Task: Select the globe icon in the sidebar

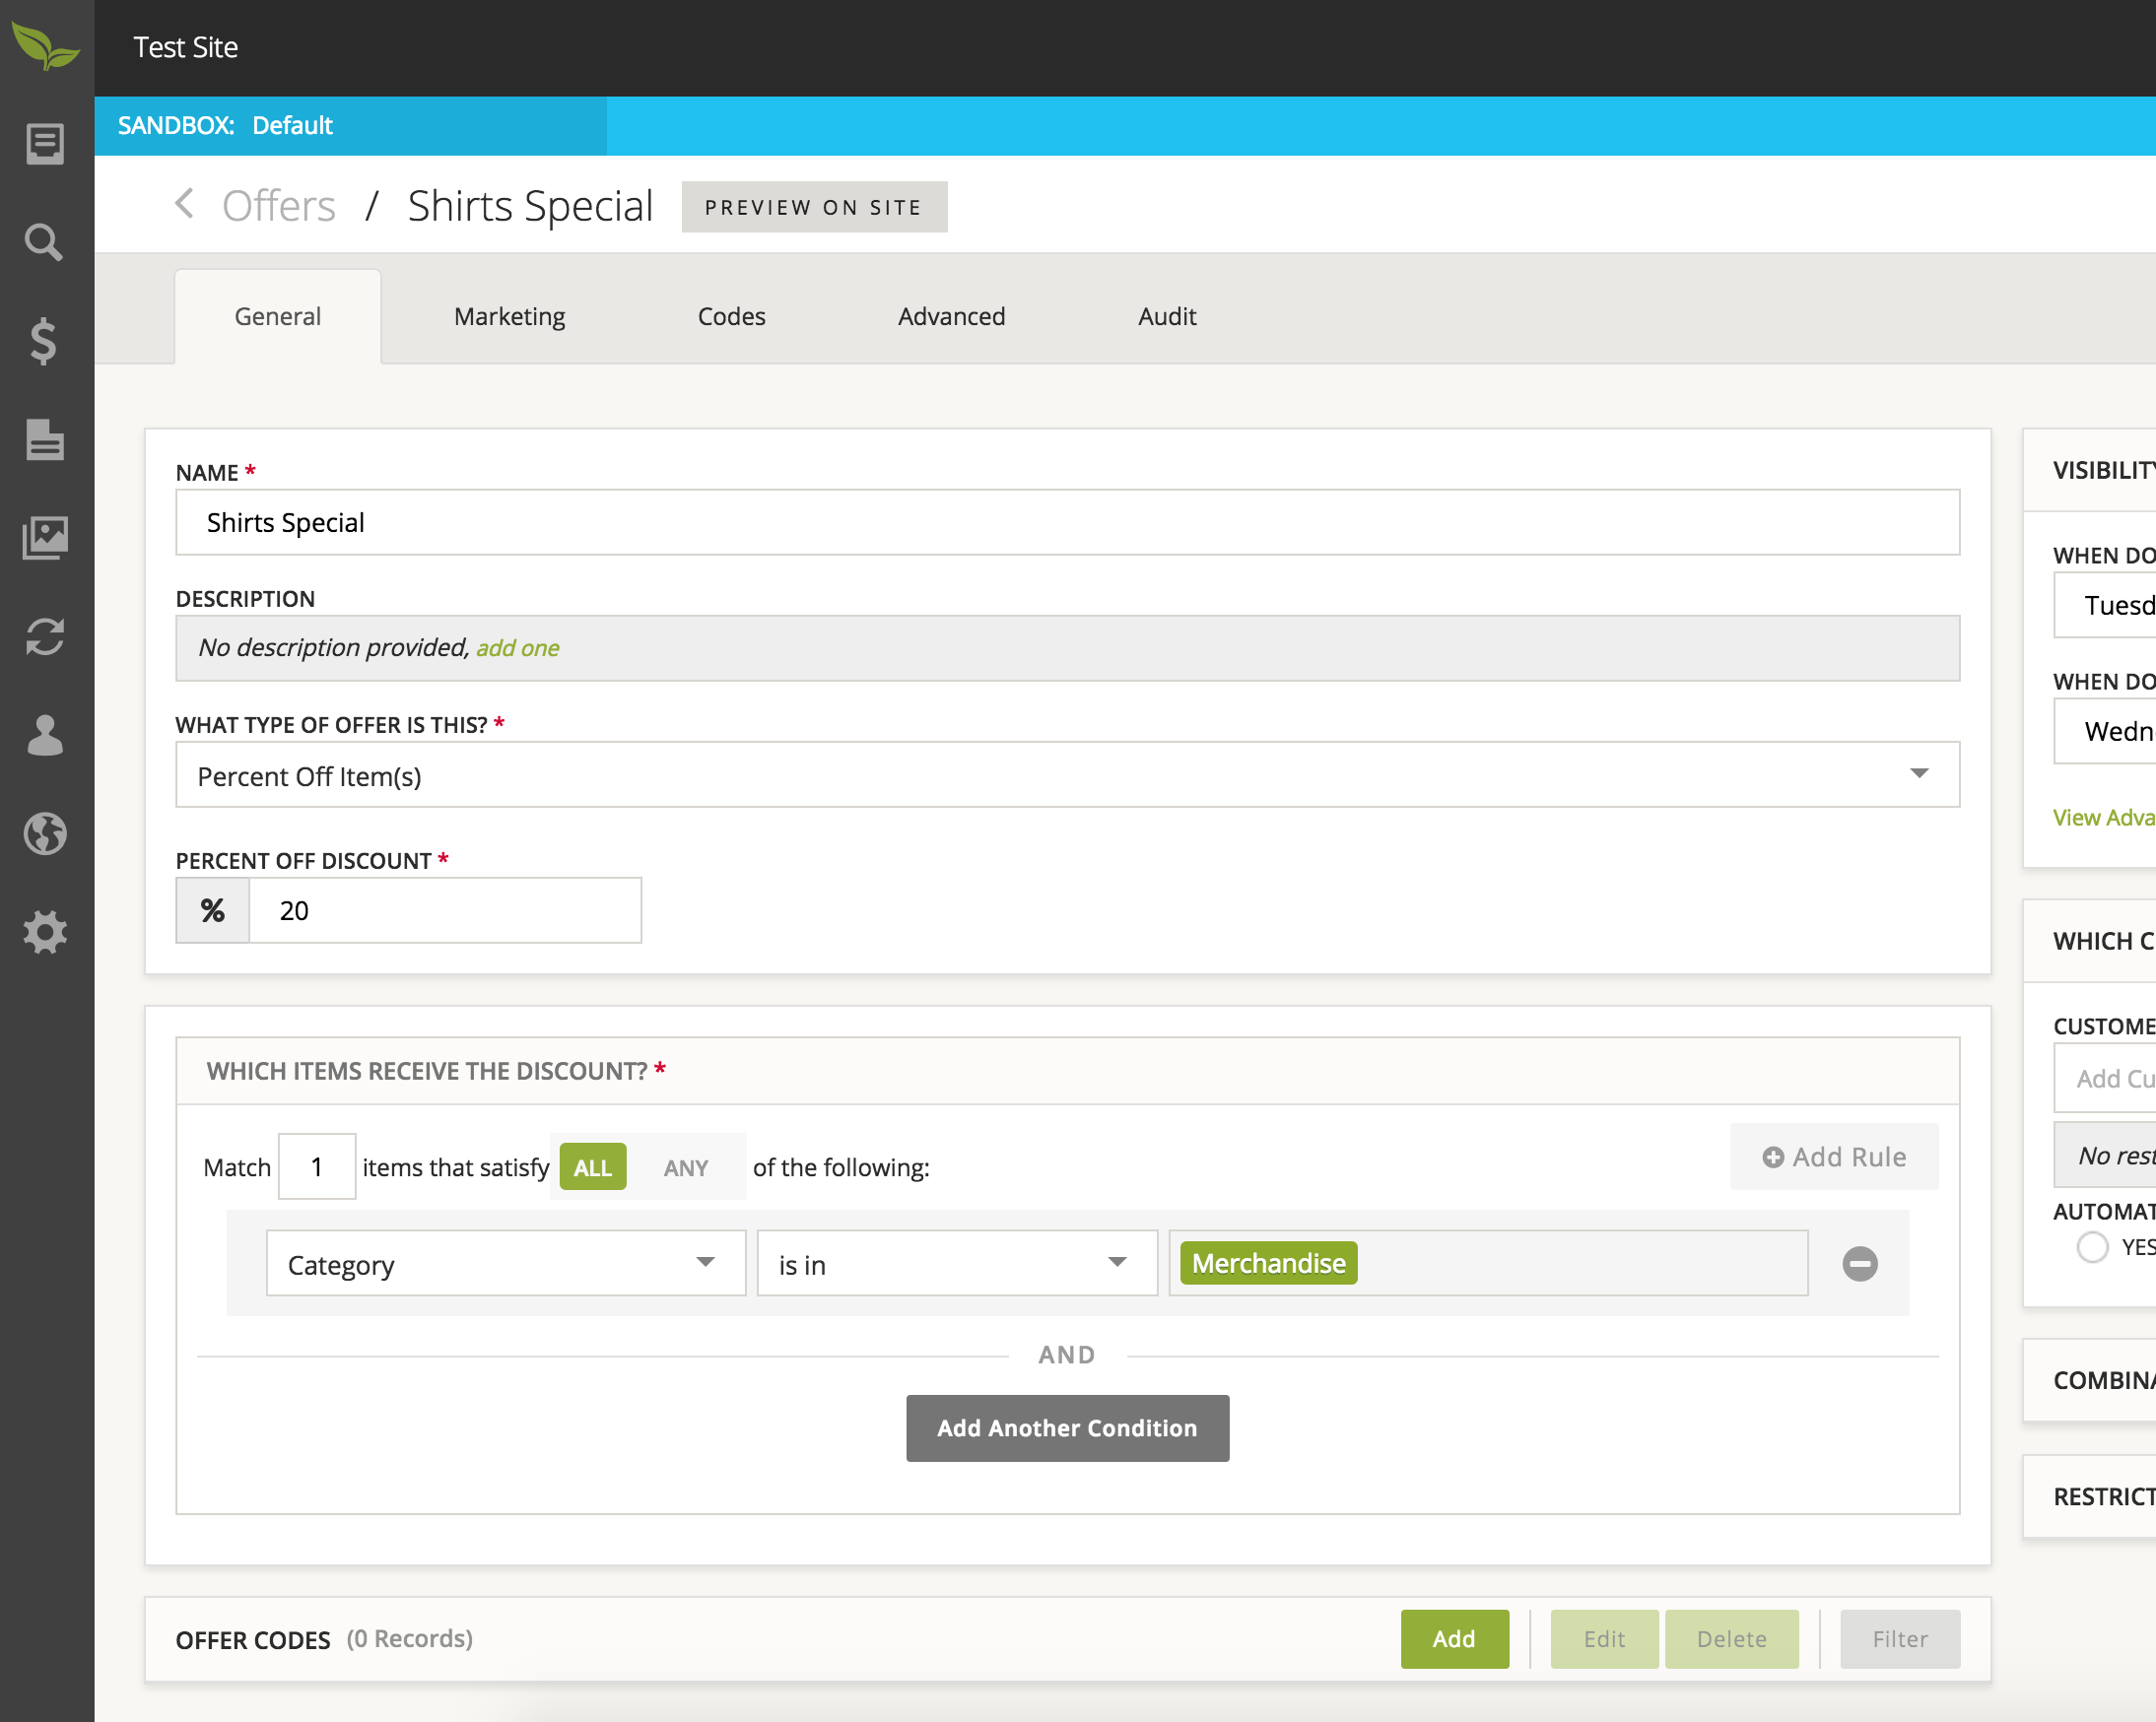Action: coord(45,835)
